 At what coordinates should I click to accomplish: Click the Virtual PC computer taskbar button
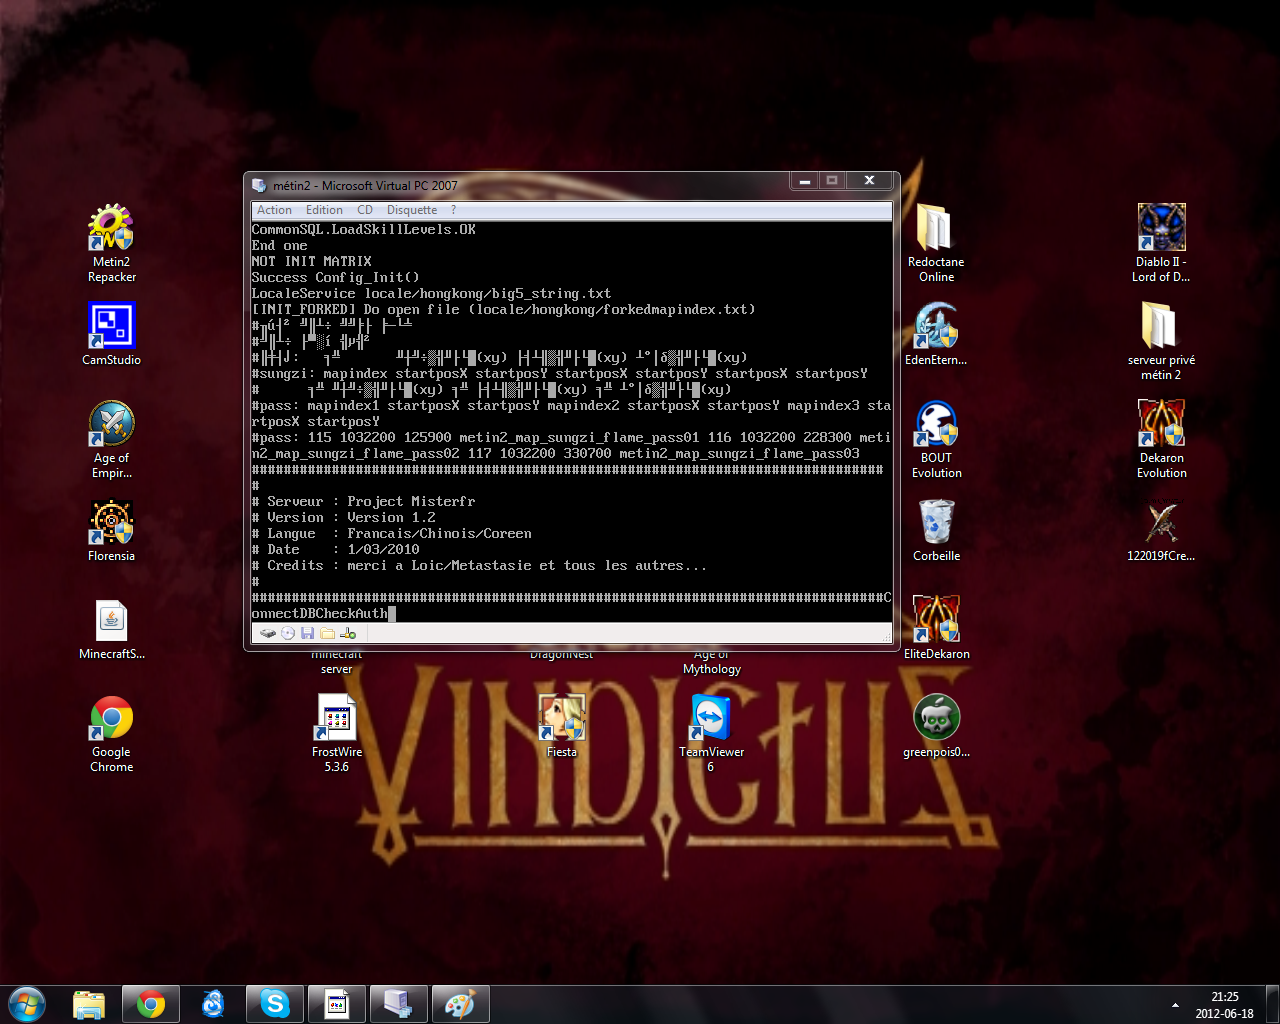pos(399,1003)
